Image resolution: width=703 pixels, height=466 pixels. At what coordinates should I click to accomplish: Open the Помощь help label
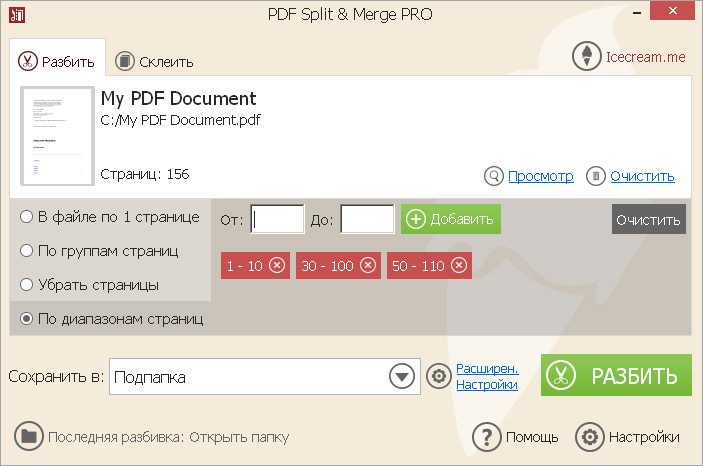pos(532,437)
